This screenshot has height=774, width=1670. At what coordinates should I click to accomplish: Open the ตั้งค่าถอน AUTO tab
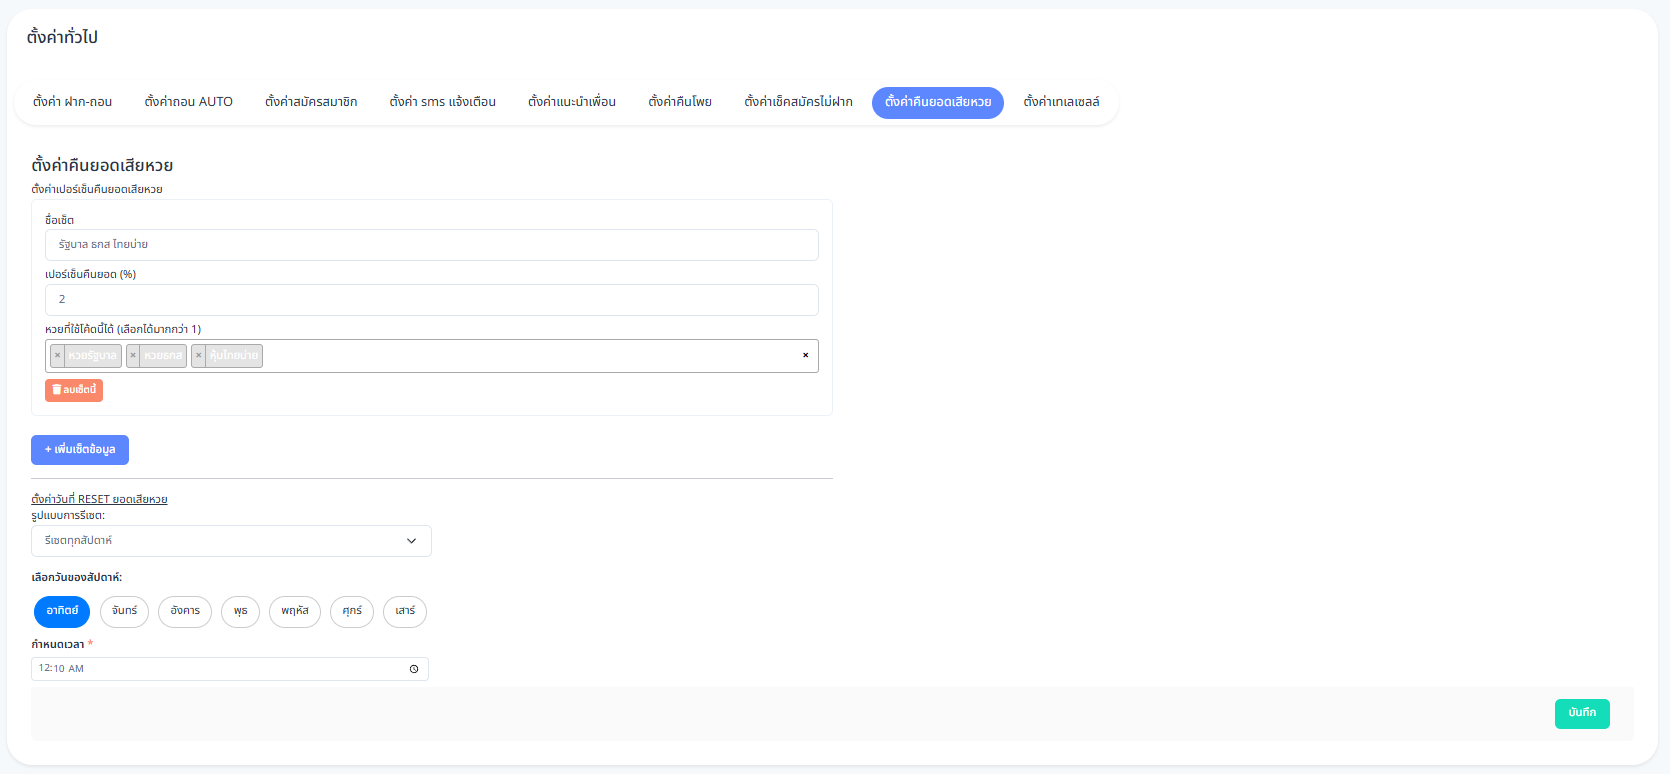tap(188, 102)
